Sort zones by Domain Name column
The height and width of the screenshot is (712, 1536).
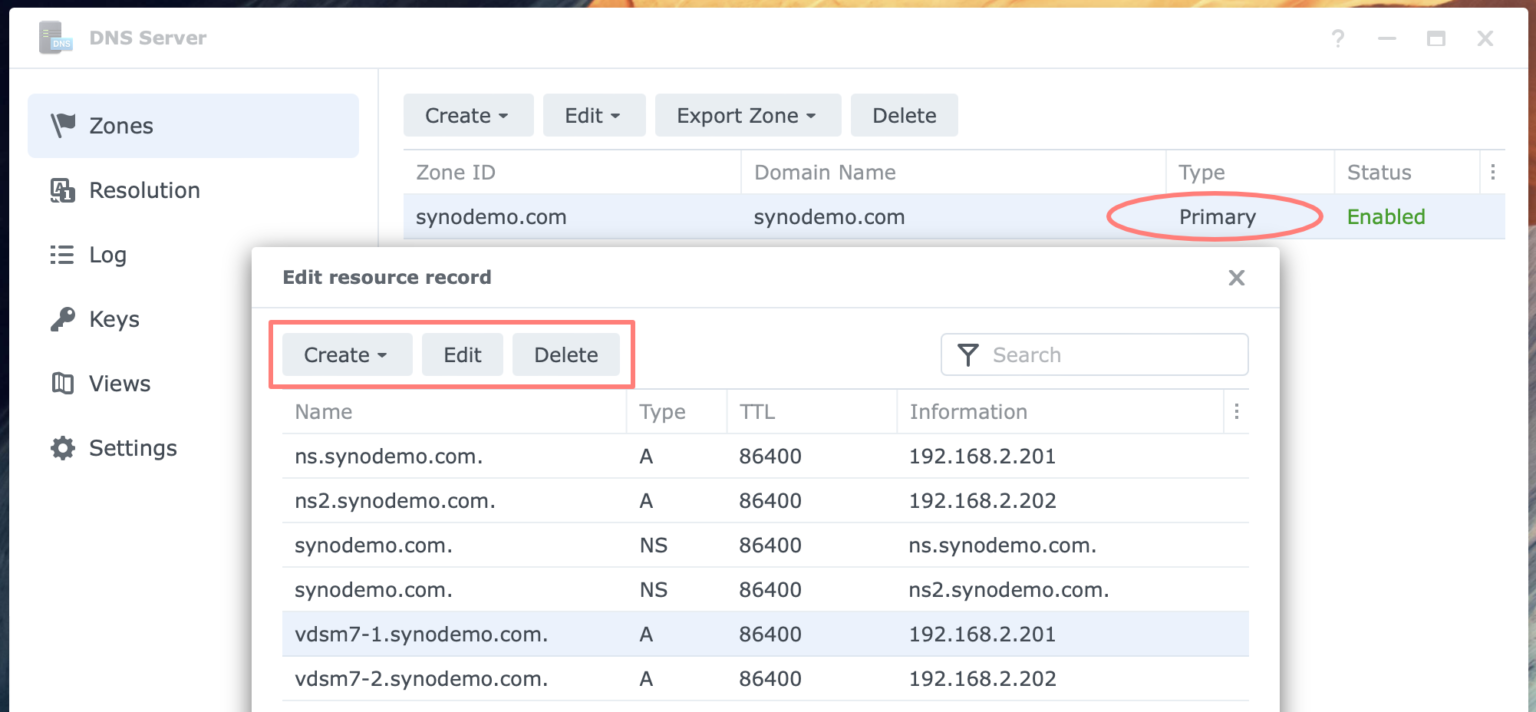tap(953, 172)
